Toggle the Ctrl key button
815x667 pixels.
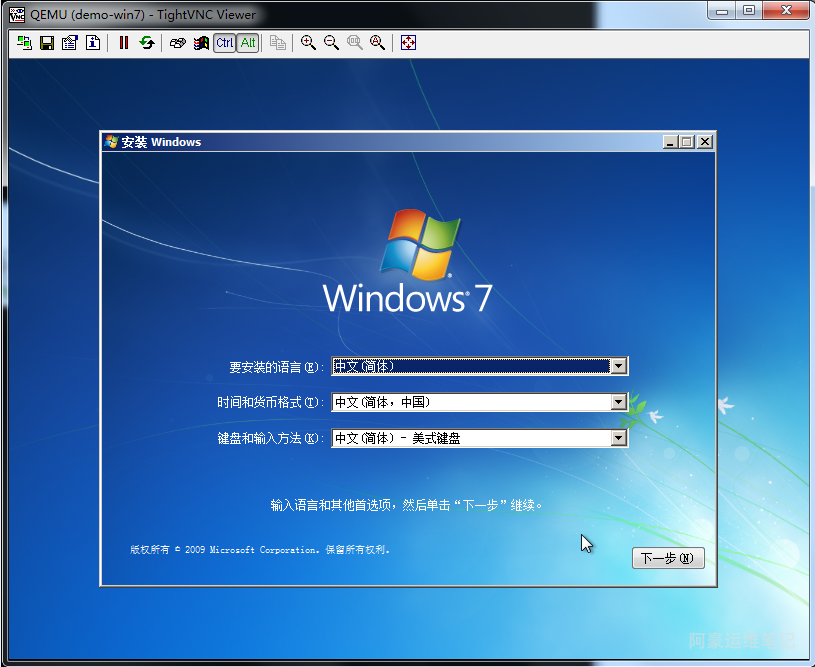click(224, 43)
